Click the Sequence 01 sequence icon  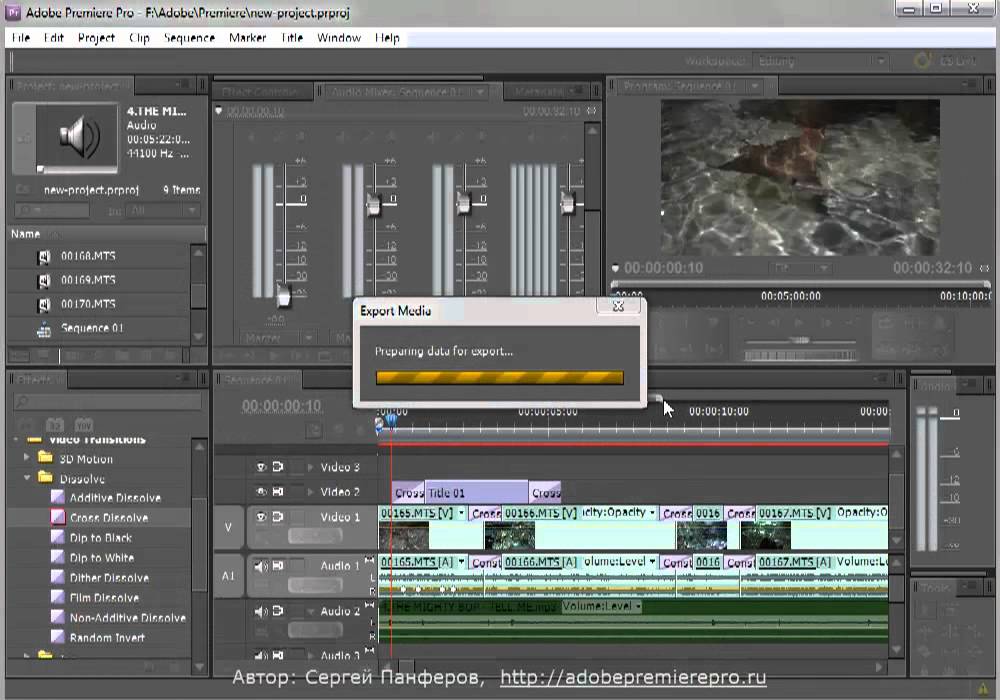point(44,329)
